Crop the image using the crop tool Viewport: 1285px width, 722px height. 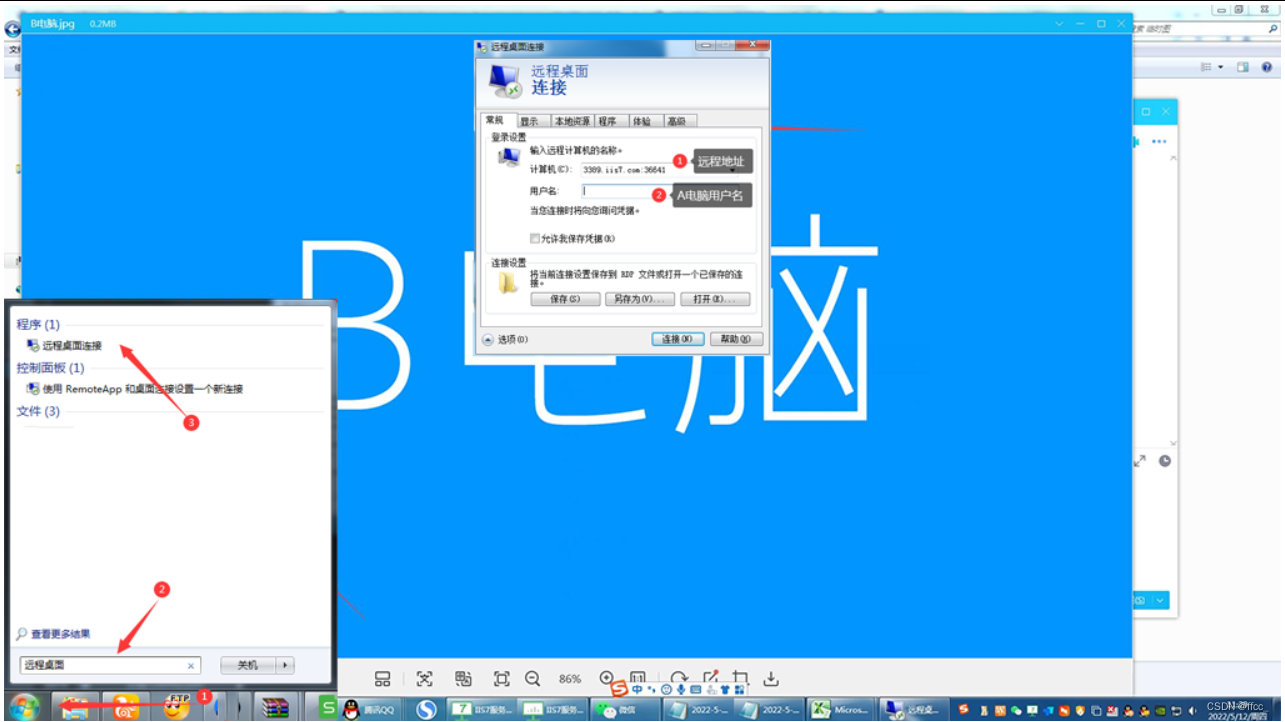741,679
